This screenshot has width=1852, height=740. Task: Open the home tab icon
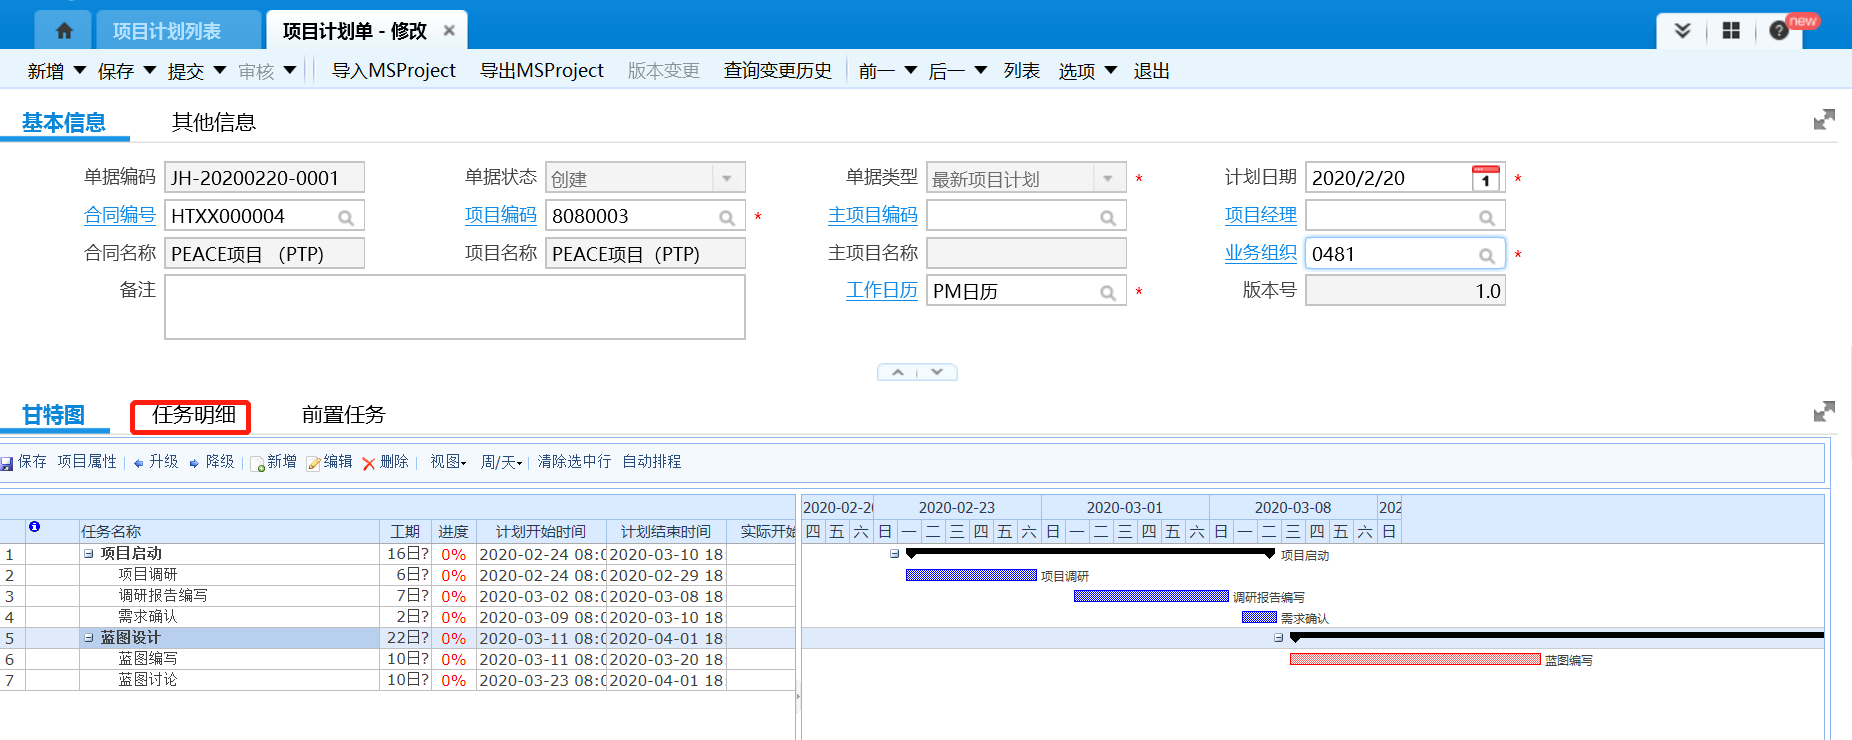tap(64, 31)
